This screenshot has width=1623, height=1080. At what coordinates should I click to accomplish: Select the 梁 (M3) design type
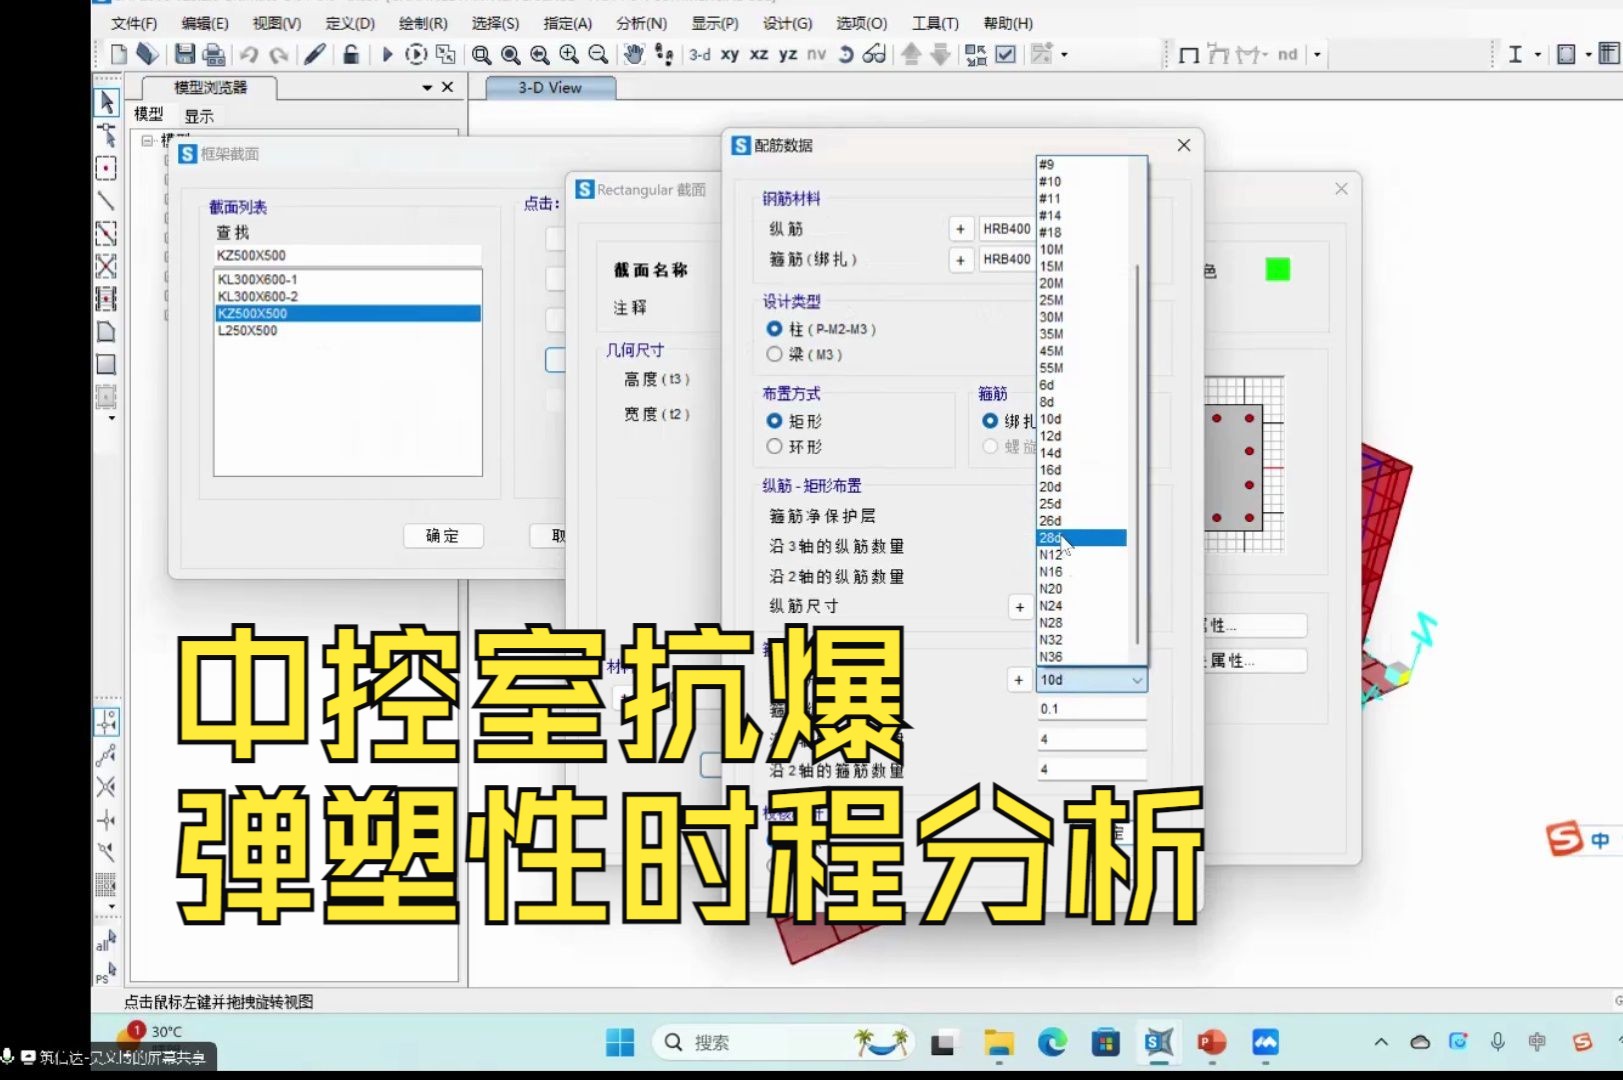pos(774,354)
